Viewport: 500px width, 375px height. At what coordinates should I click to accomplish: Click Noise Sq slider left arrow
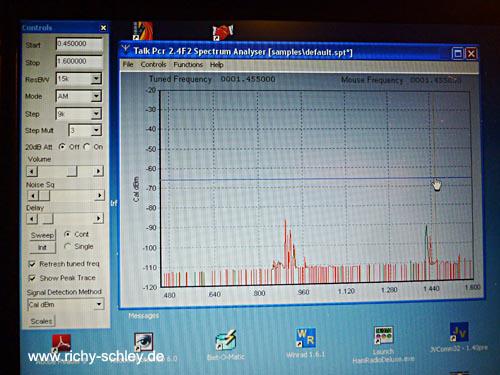tap(33, 195)
